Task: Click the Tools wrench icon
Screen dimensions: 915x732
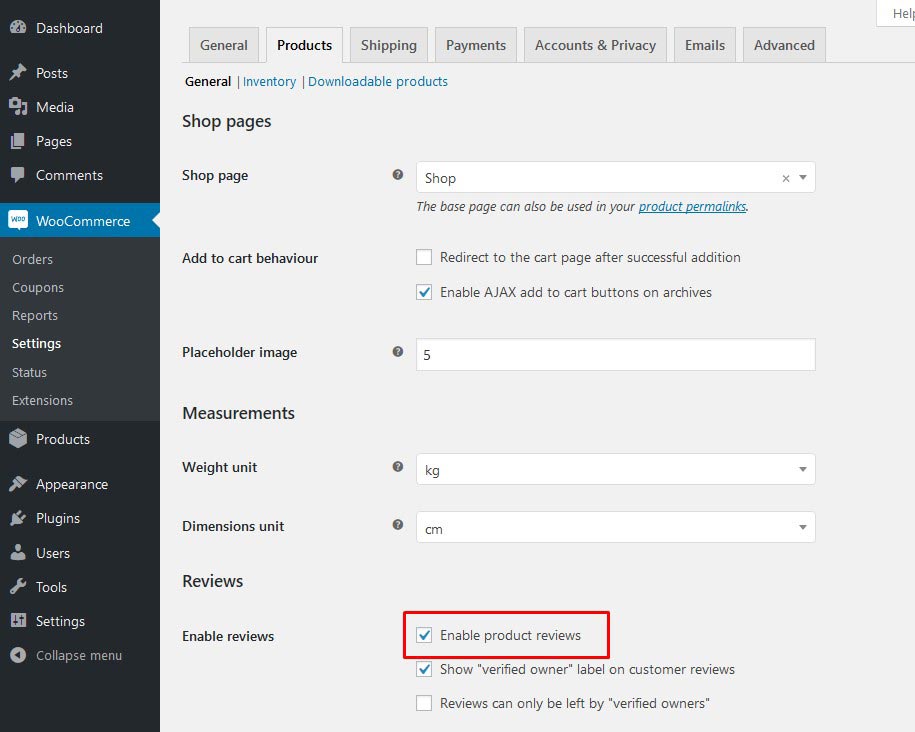Action: point(18,587)
